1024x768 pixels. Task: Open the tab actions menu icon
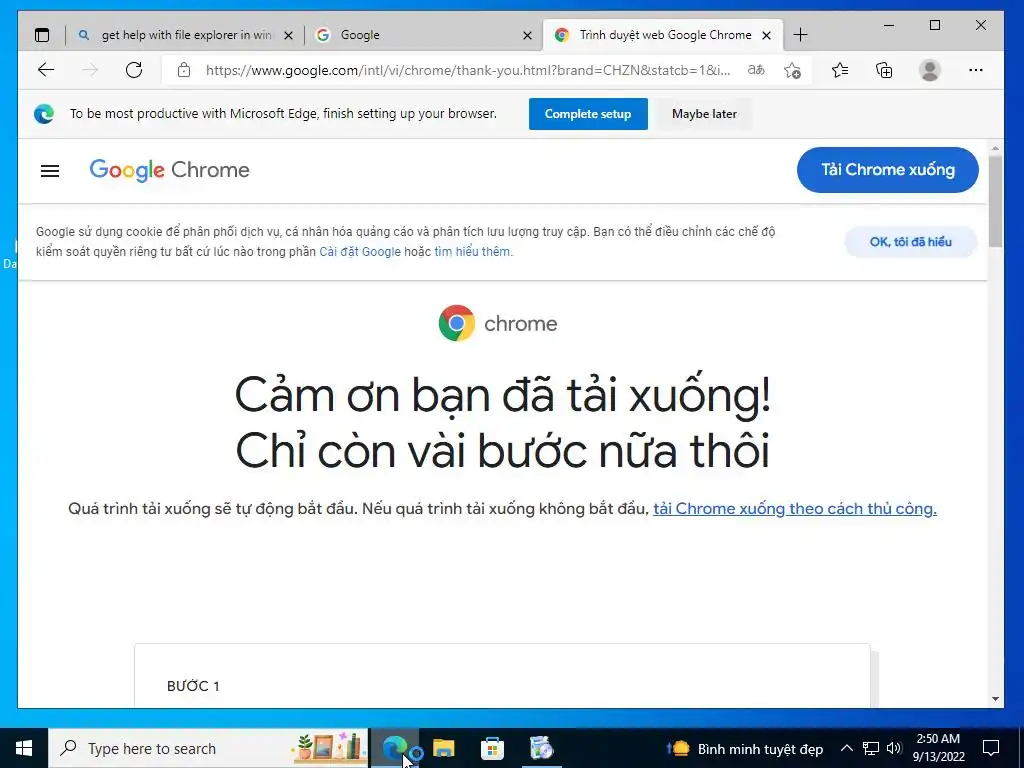click(x=42, y=35)
